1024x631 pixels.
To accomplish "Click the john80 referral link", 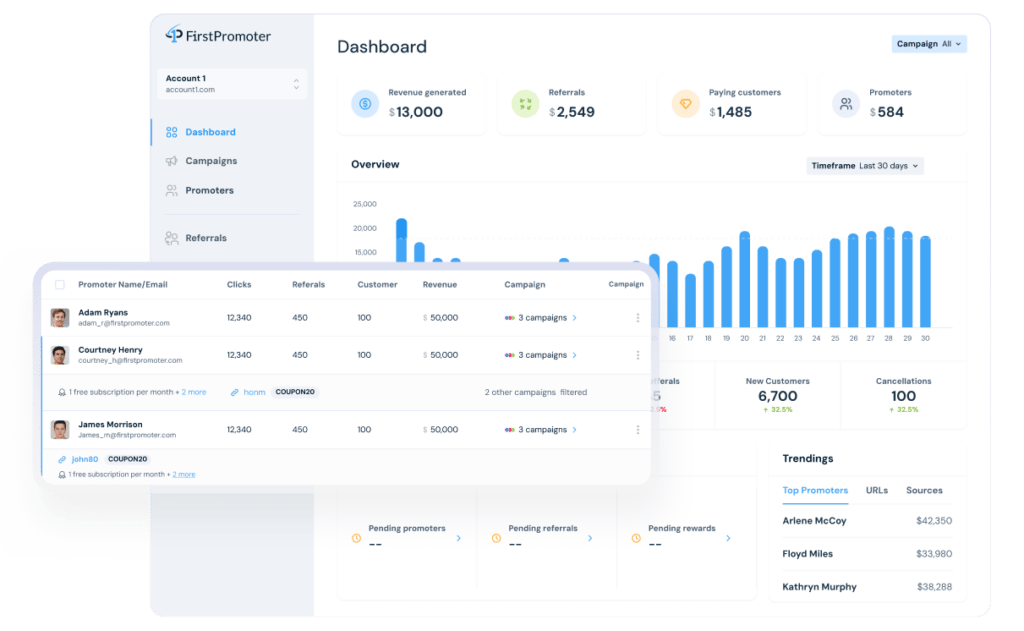I will [85, 459].
